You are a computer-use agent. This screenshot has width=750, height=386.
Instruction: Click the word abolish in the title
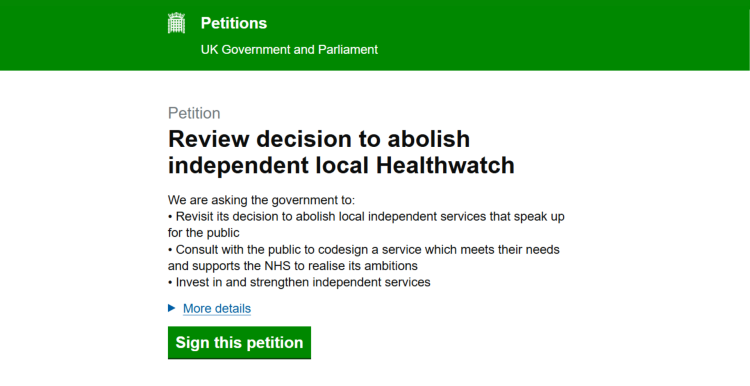coord(429,139)
